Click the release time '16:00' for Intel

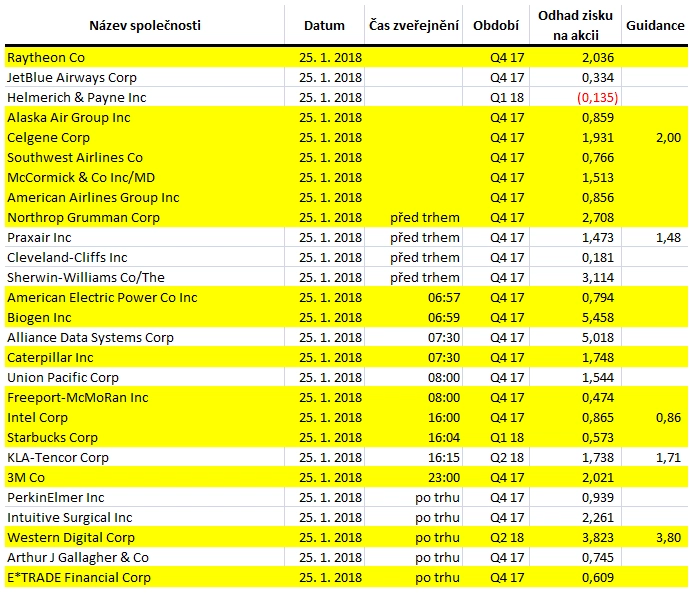444,418
